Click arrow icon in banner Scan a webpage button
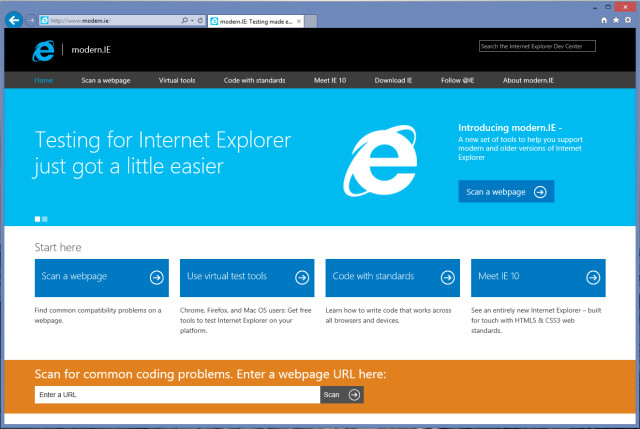 pos(540,192)
